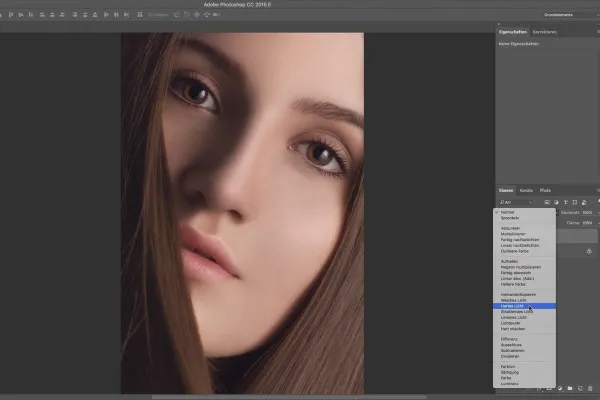This screenshot has width=600, height=400.
Task: Switch to the Kanäle tab
Action: pos(526,190)
